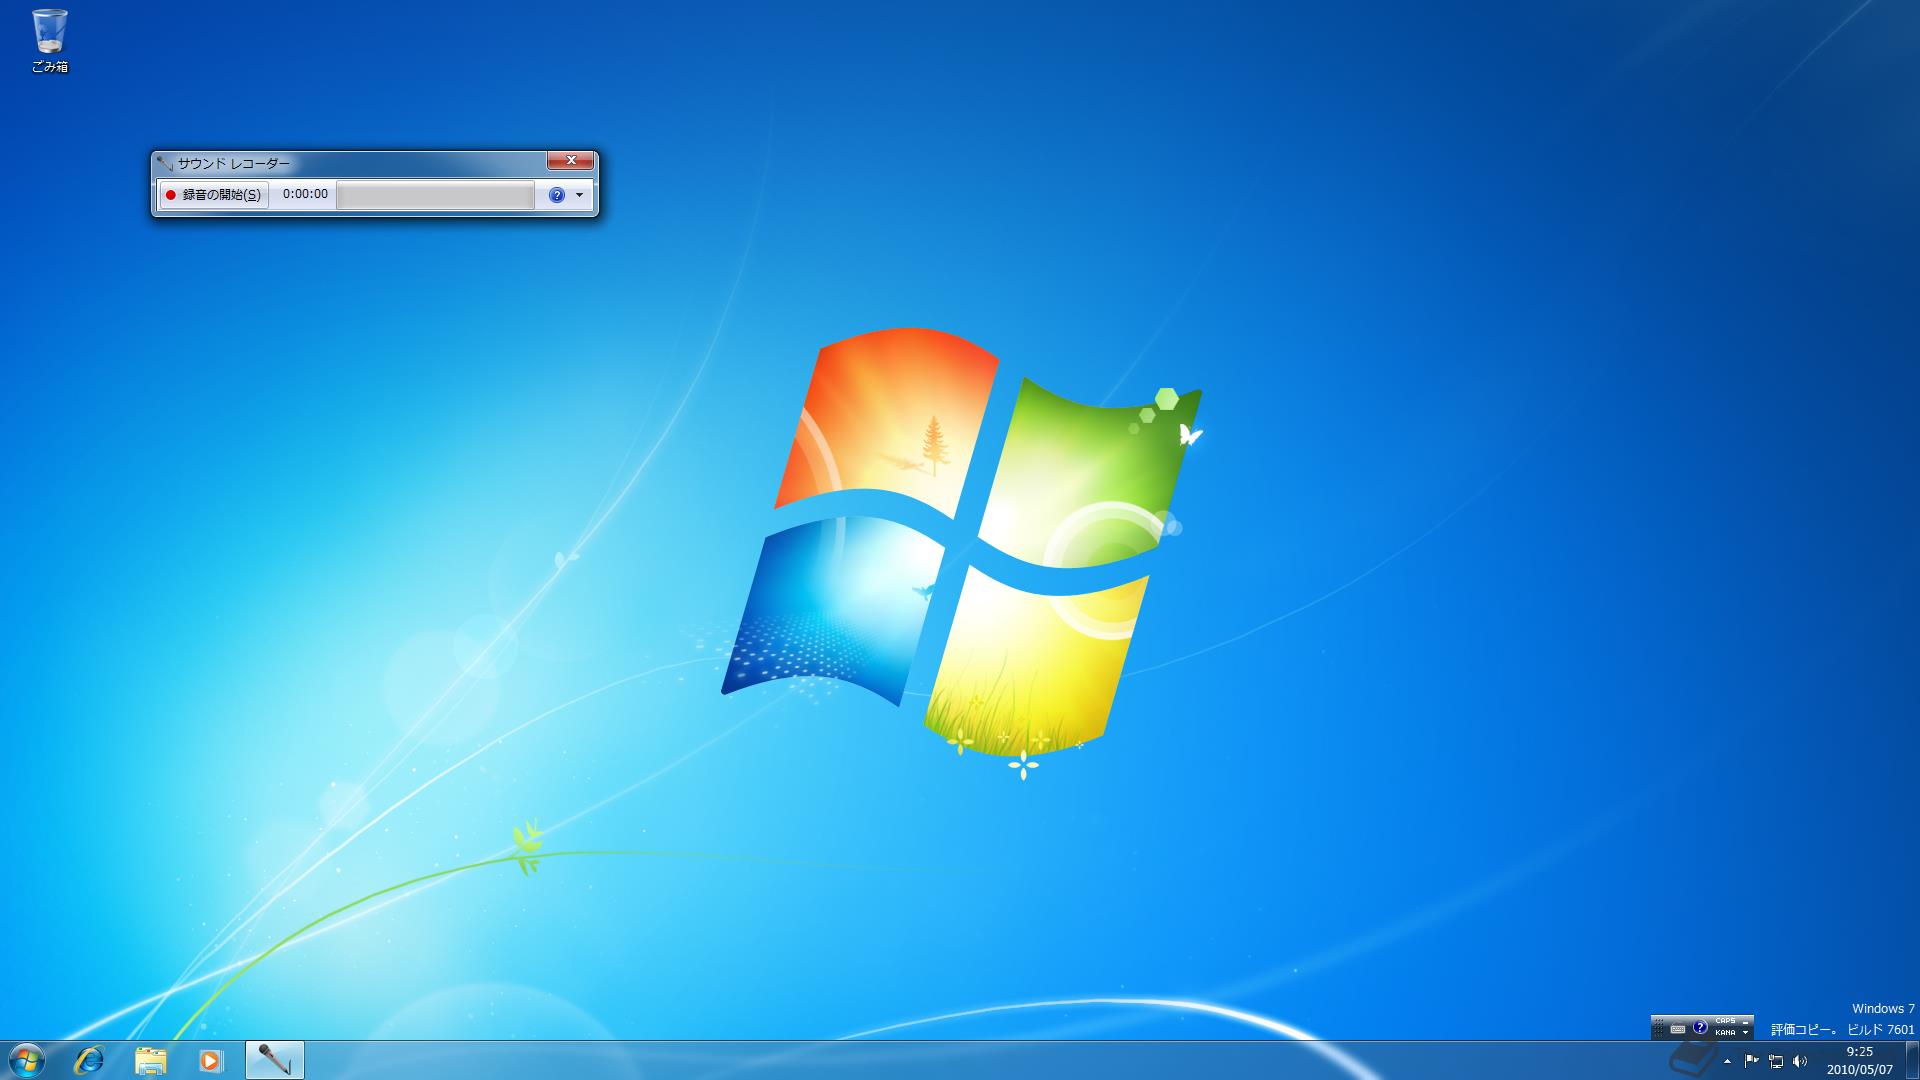Click the Sound Recorder title bar microphone icon

click(x=165, y=163)
